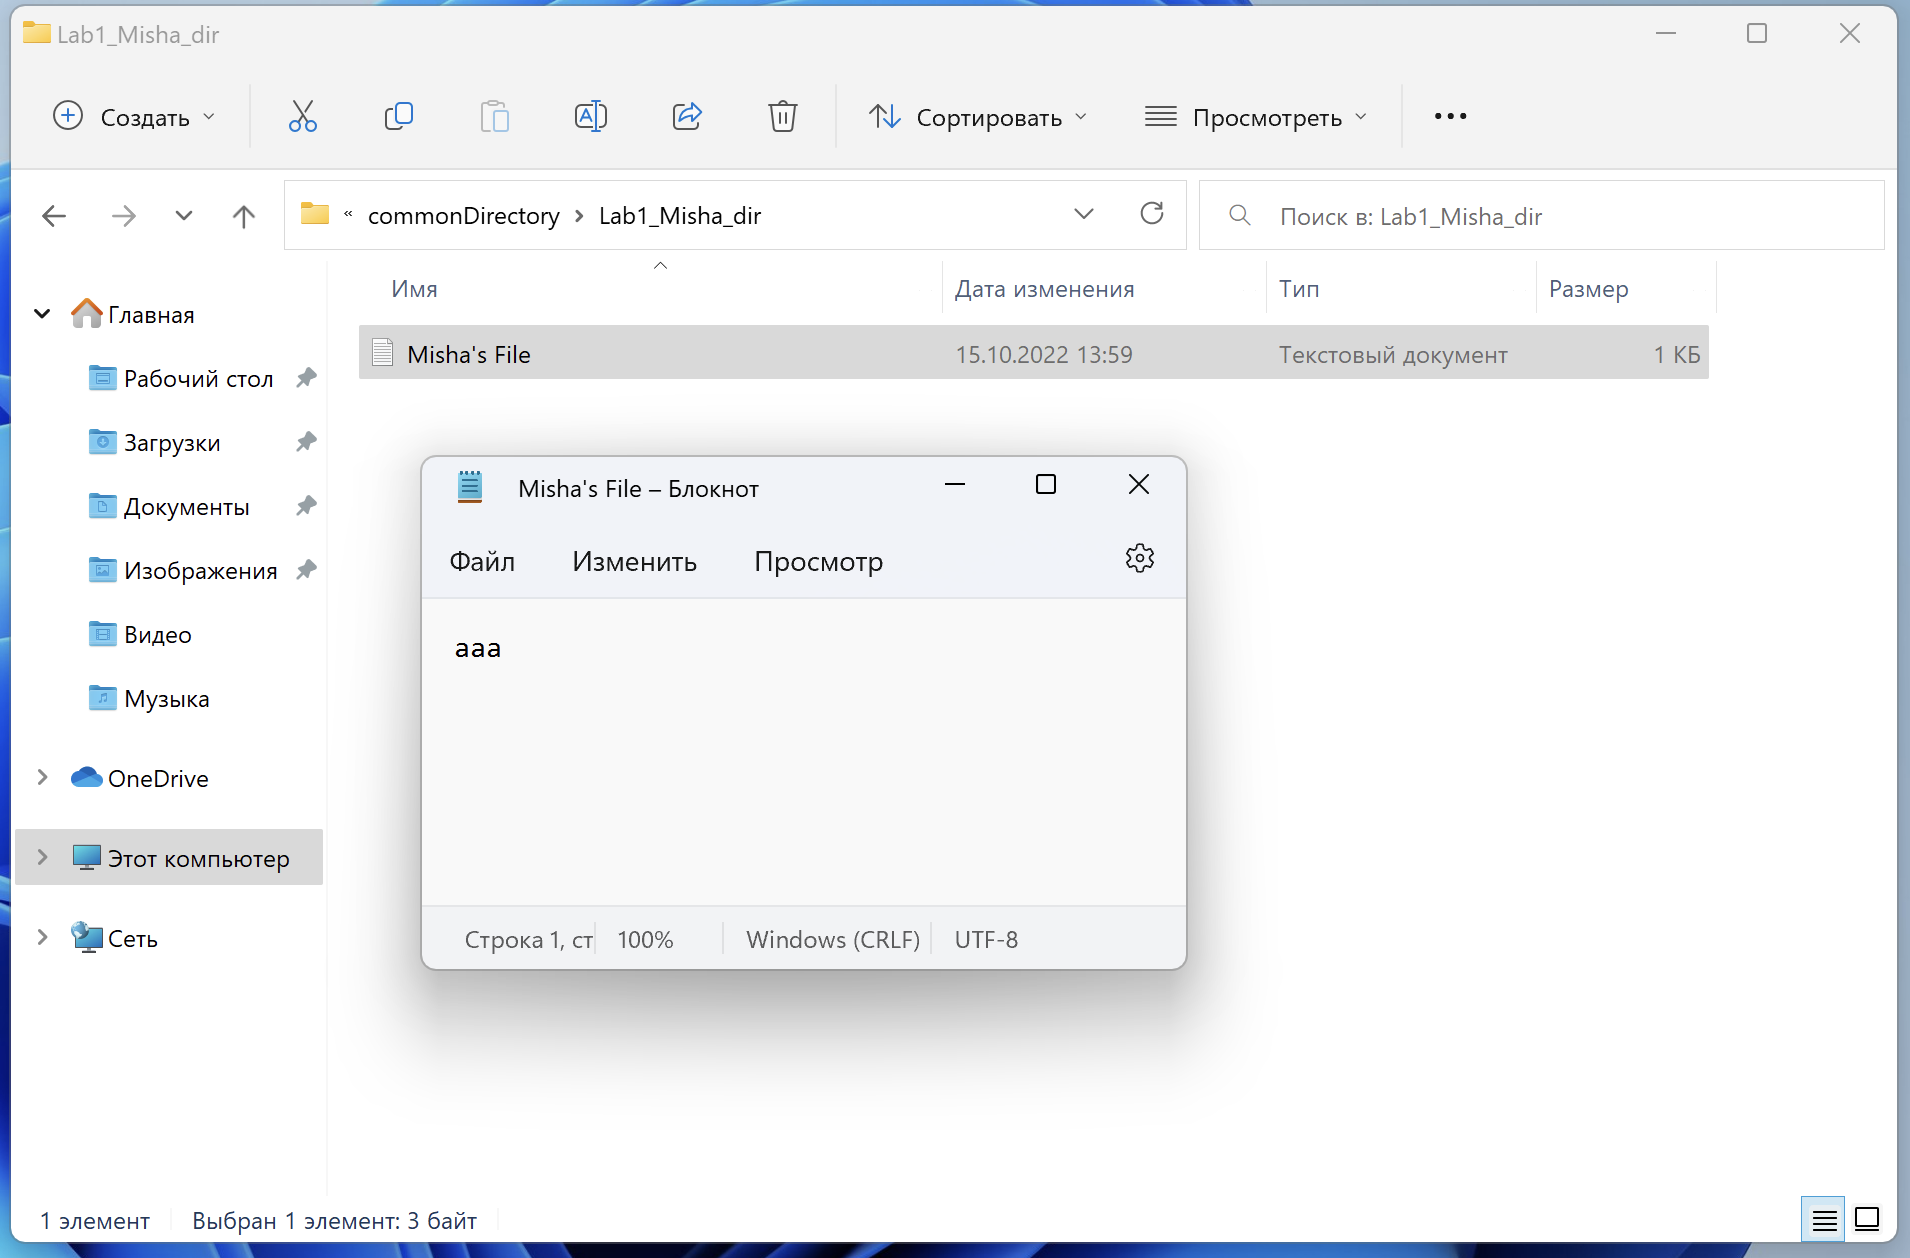The height and width of the screenshot is (1258, 1910).
Task: Open the Сортировать dropdown
Action: pyautogui.click(x=977, y=117)
